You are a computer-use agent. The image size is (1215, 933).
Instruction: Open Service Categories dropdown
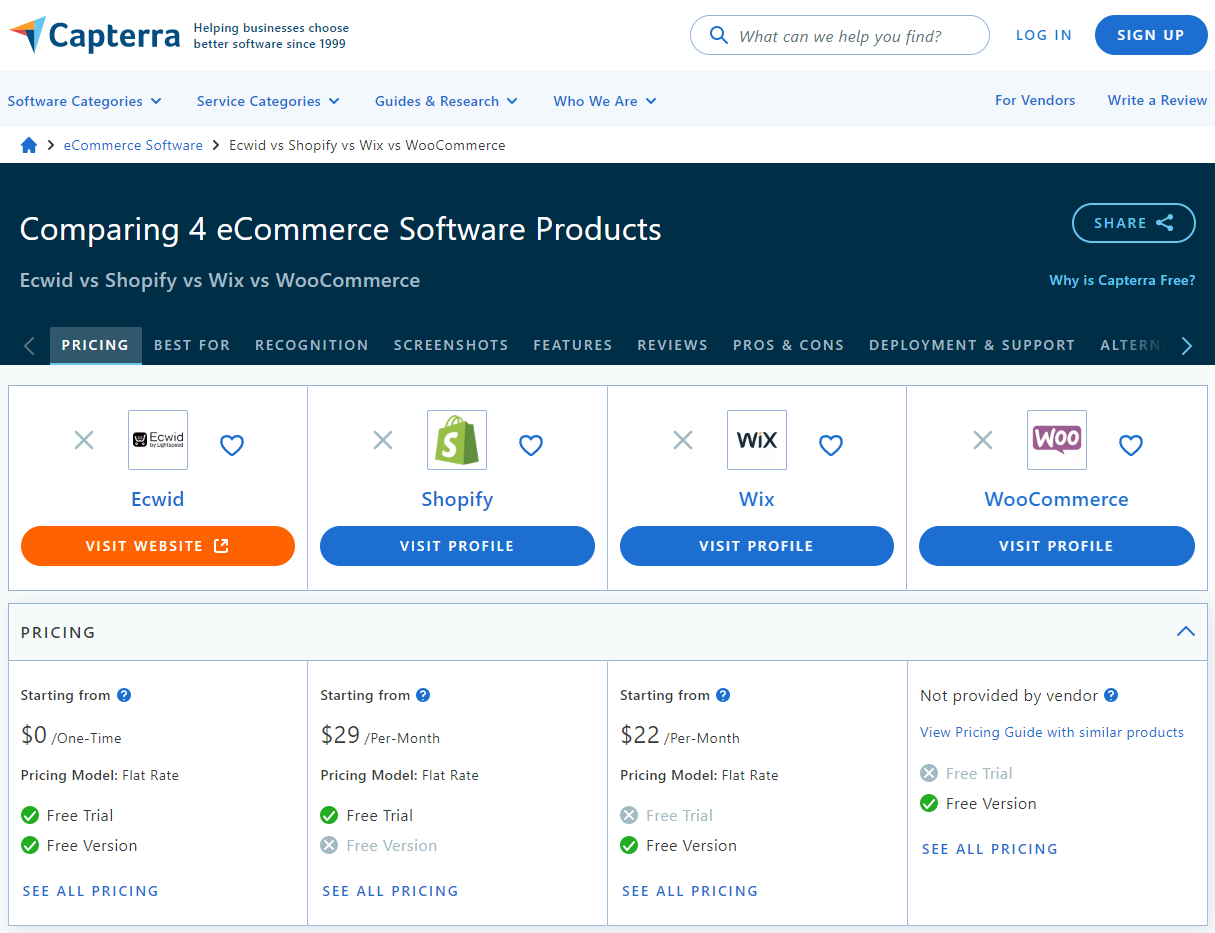(x=268, y=101)
